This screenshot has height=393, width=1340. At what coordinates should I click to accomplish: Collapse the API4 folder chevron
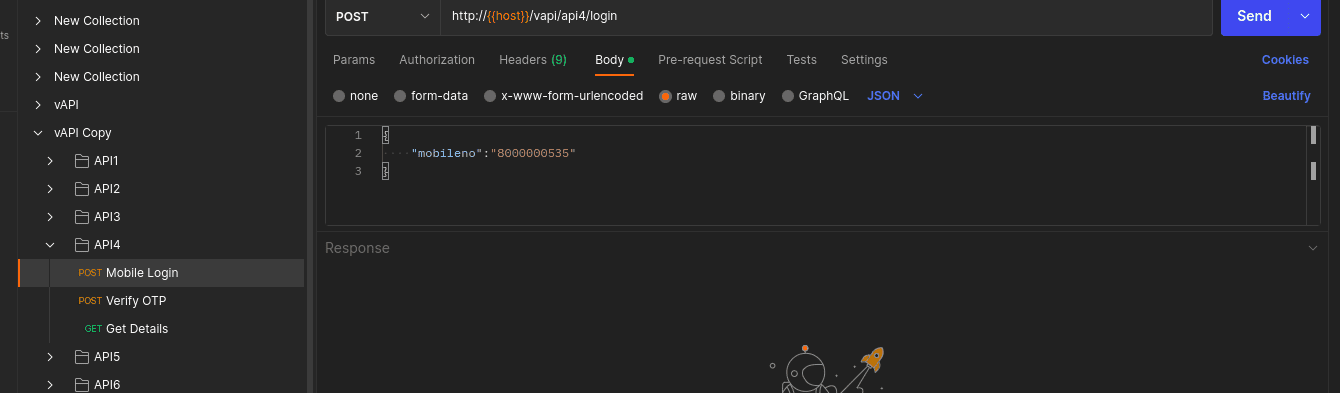coord(50,245)
